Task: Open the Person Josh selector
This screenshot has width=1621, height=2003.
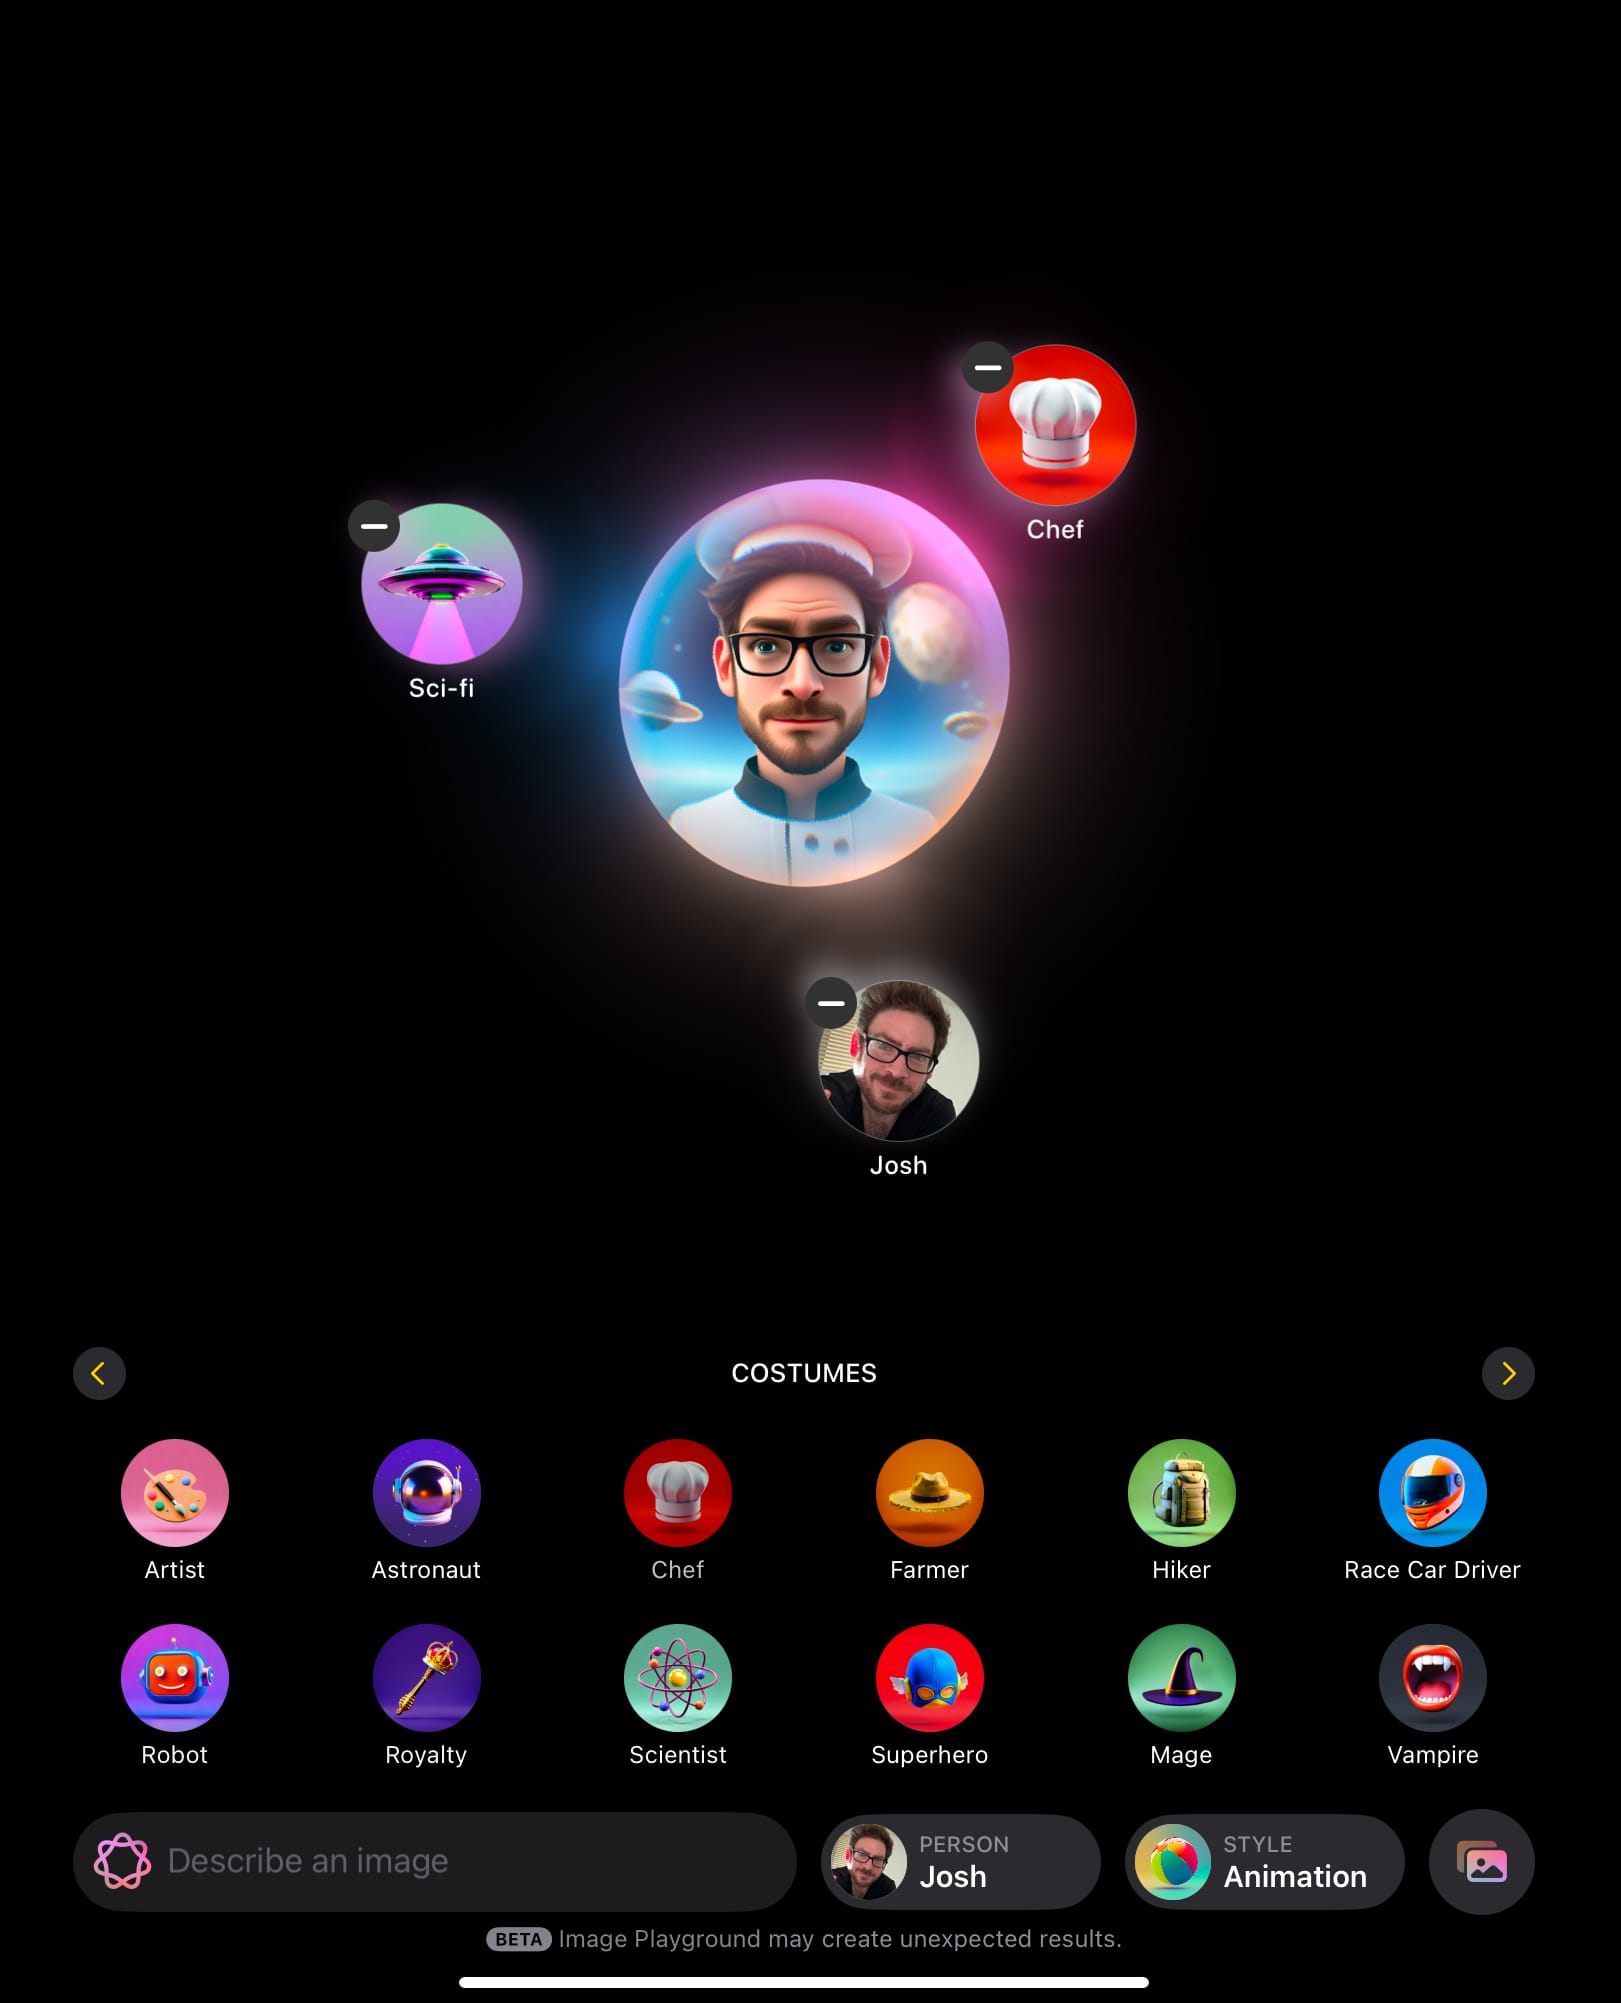Action: coord(961,1862)
